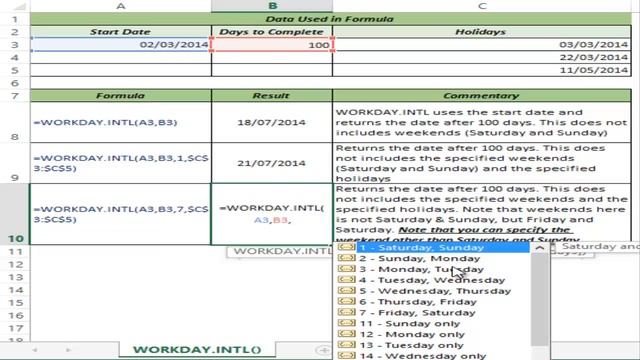The width and height of the screenshot is (640, 360).
Task: Click icon beside 12 - Monday only
Action: coord(347,333)
